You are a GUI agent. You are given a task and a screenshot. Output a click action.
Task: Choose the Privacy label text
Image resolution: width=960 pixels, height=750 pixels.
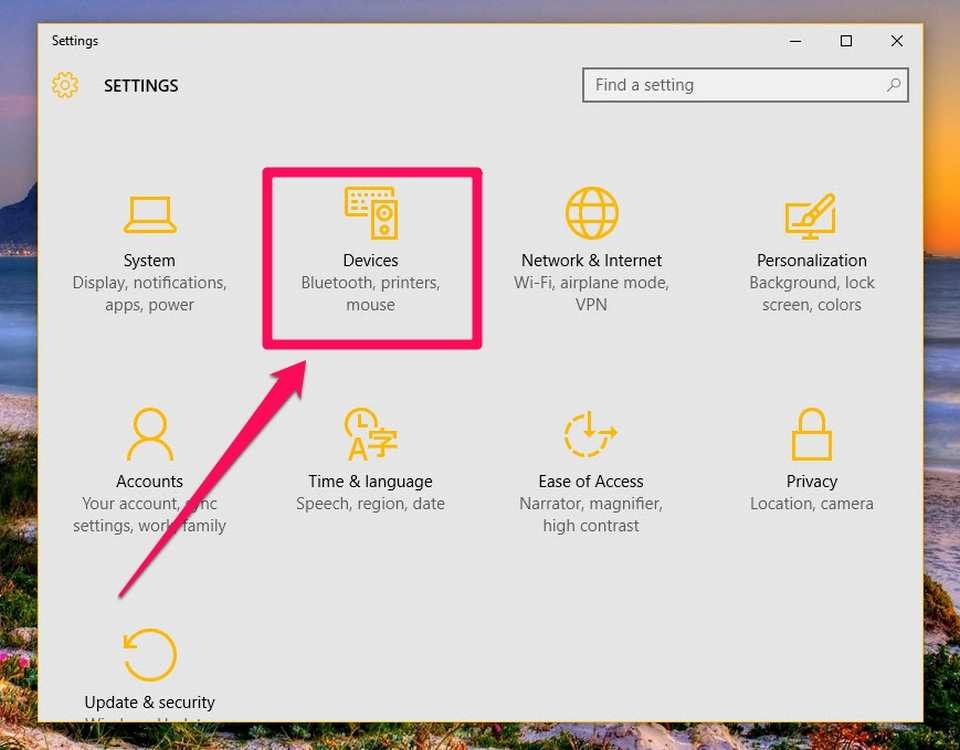pyautogui.click(x=812, y=481)
